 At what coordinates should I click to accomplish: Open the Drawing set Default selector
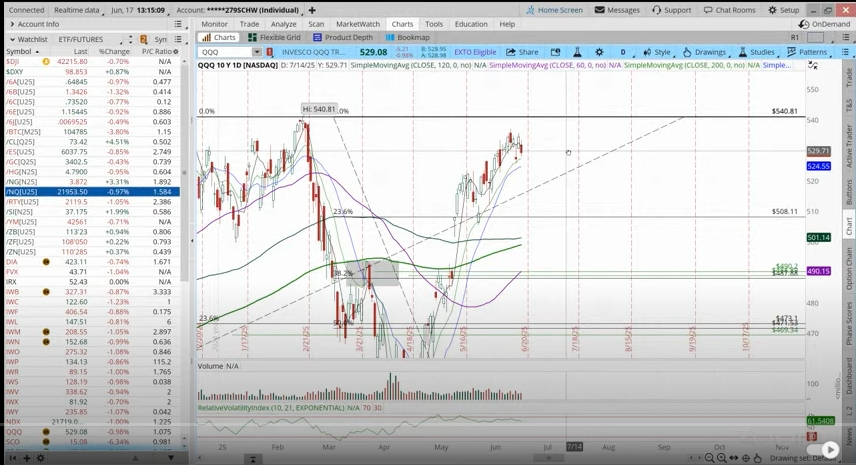pyautogui.click(x=802, y=458)
